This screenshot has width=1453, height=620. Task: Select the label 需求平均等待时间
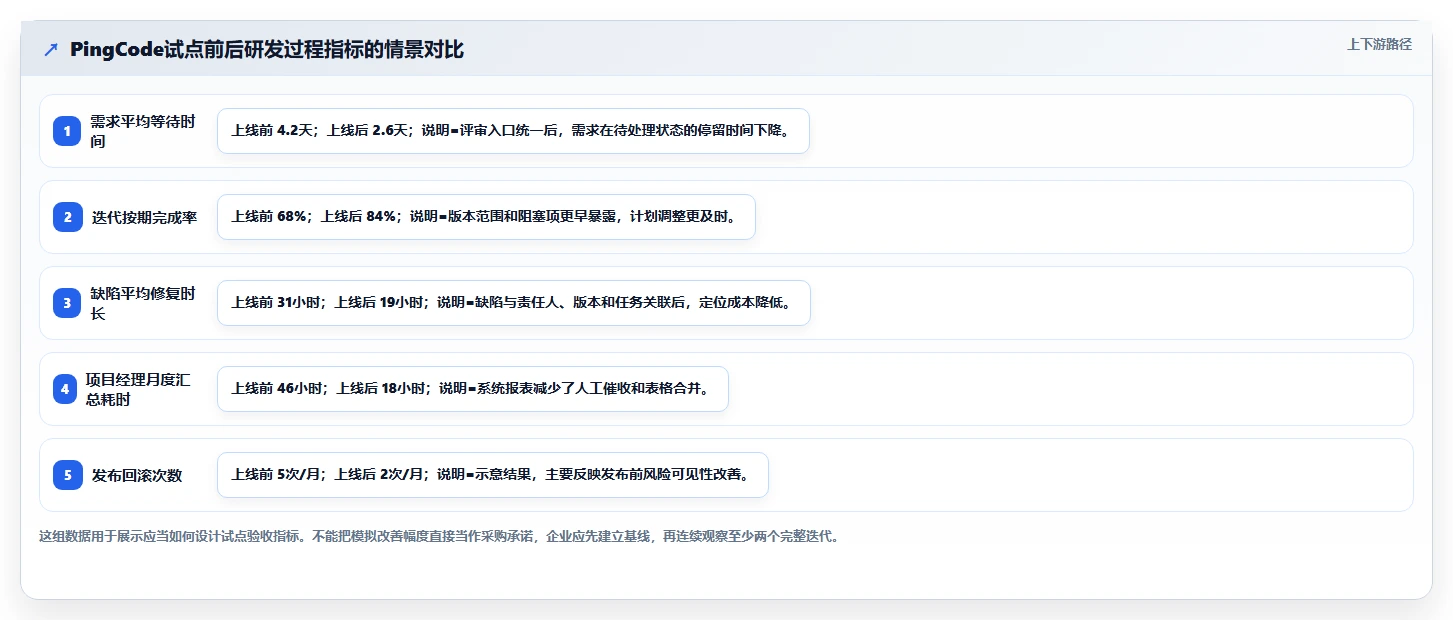(x=143, y=131)
